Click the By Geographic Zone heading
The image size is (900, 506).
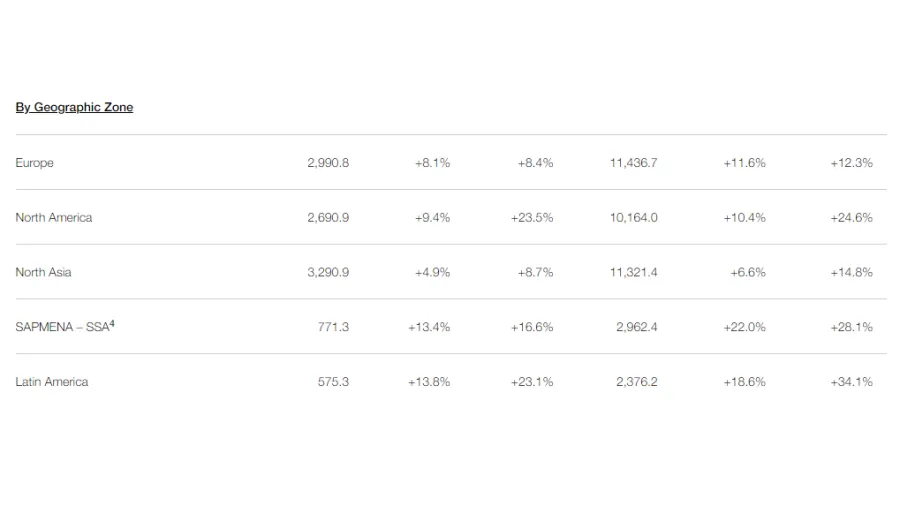pos(74,107)
